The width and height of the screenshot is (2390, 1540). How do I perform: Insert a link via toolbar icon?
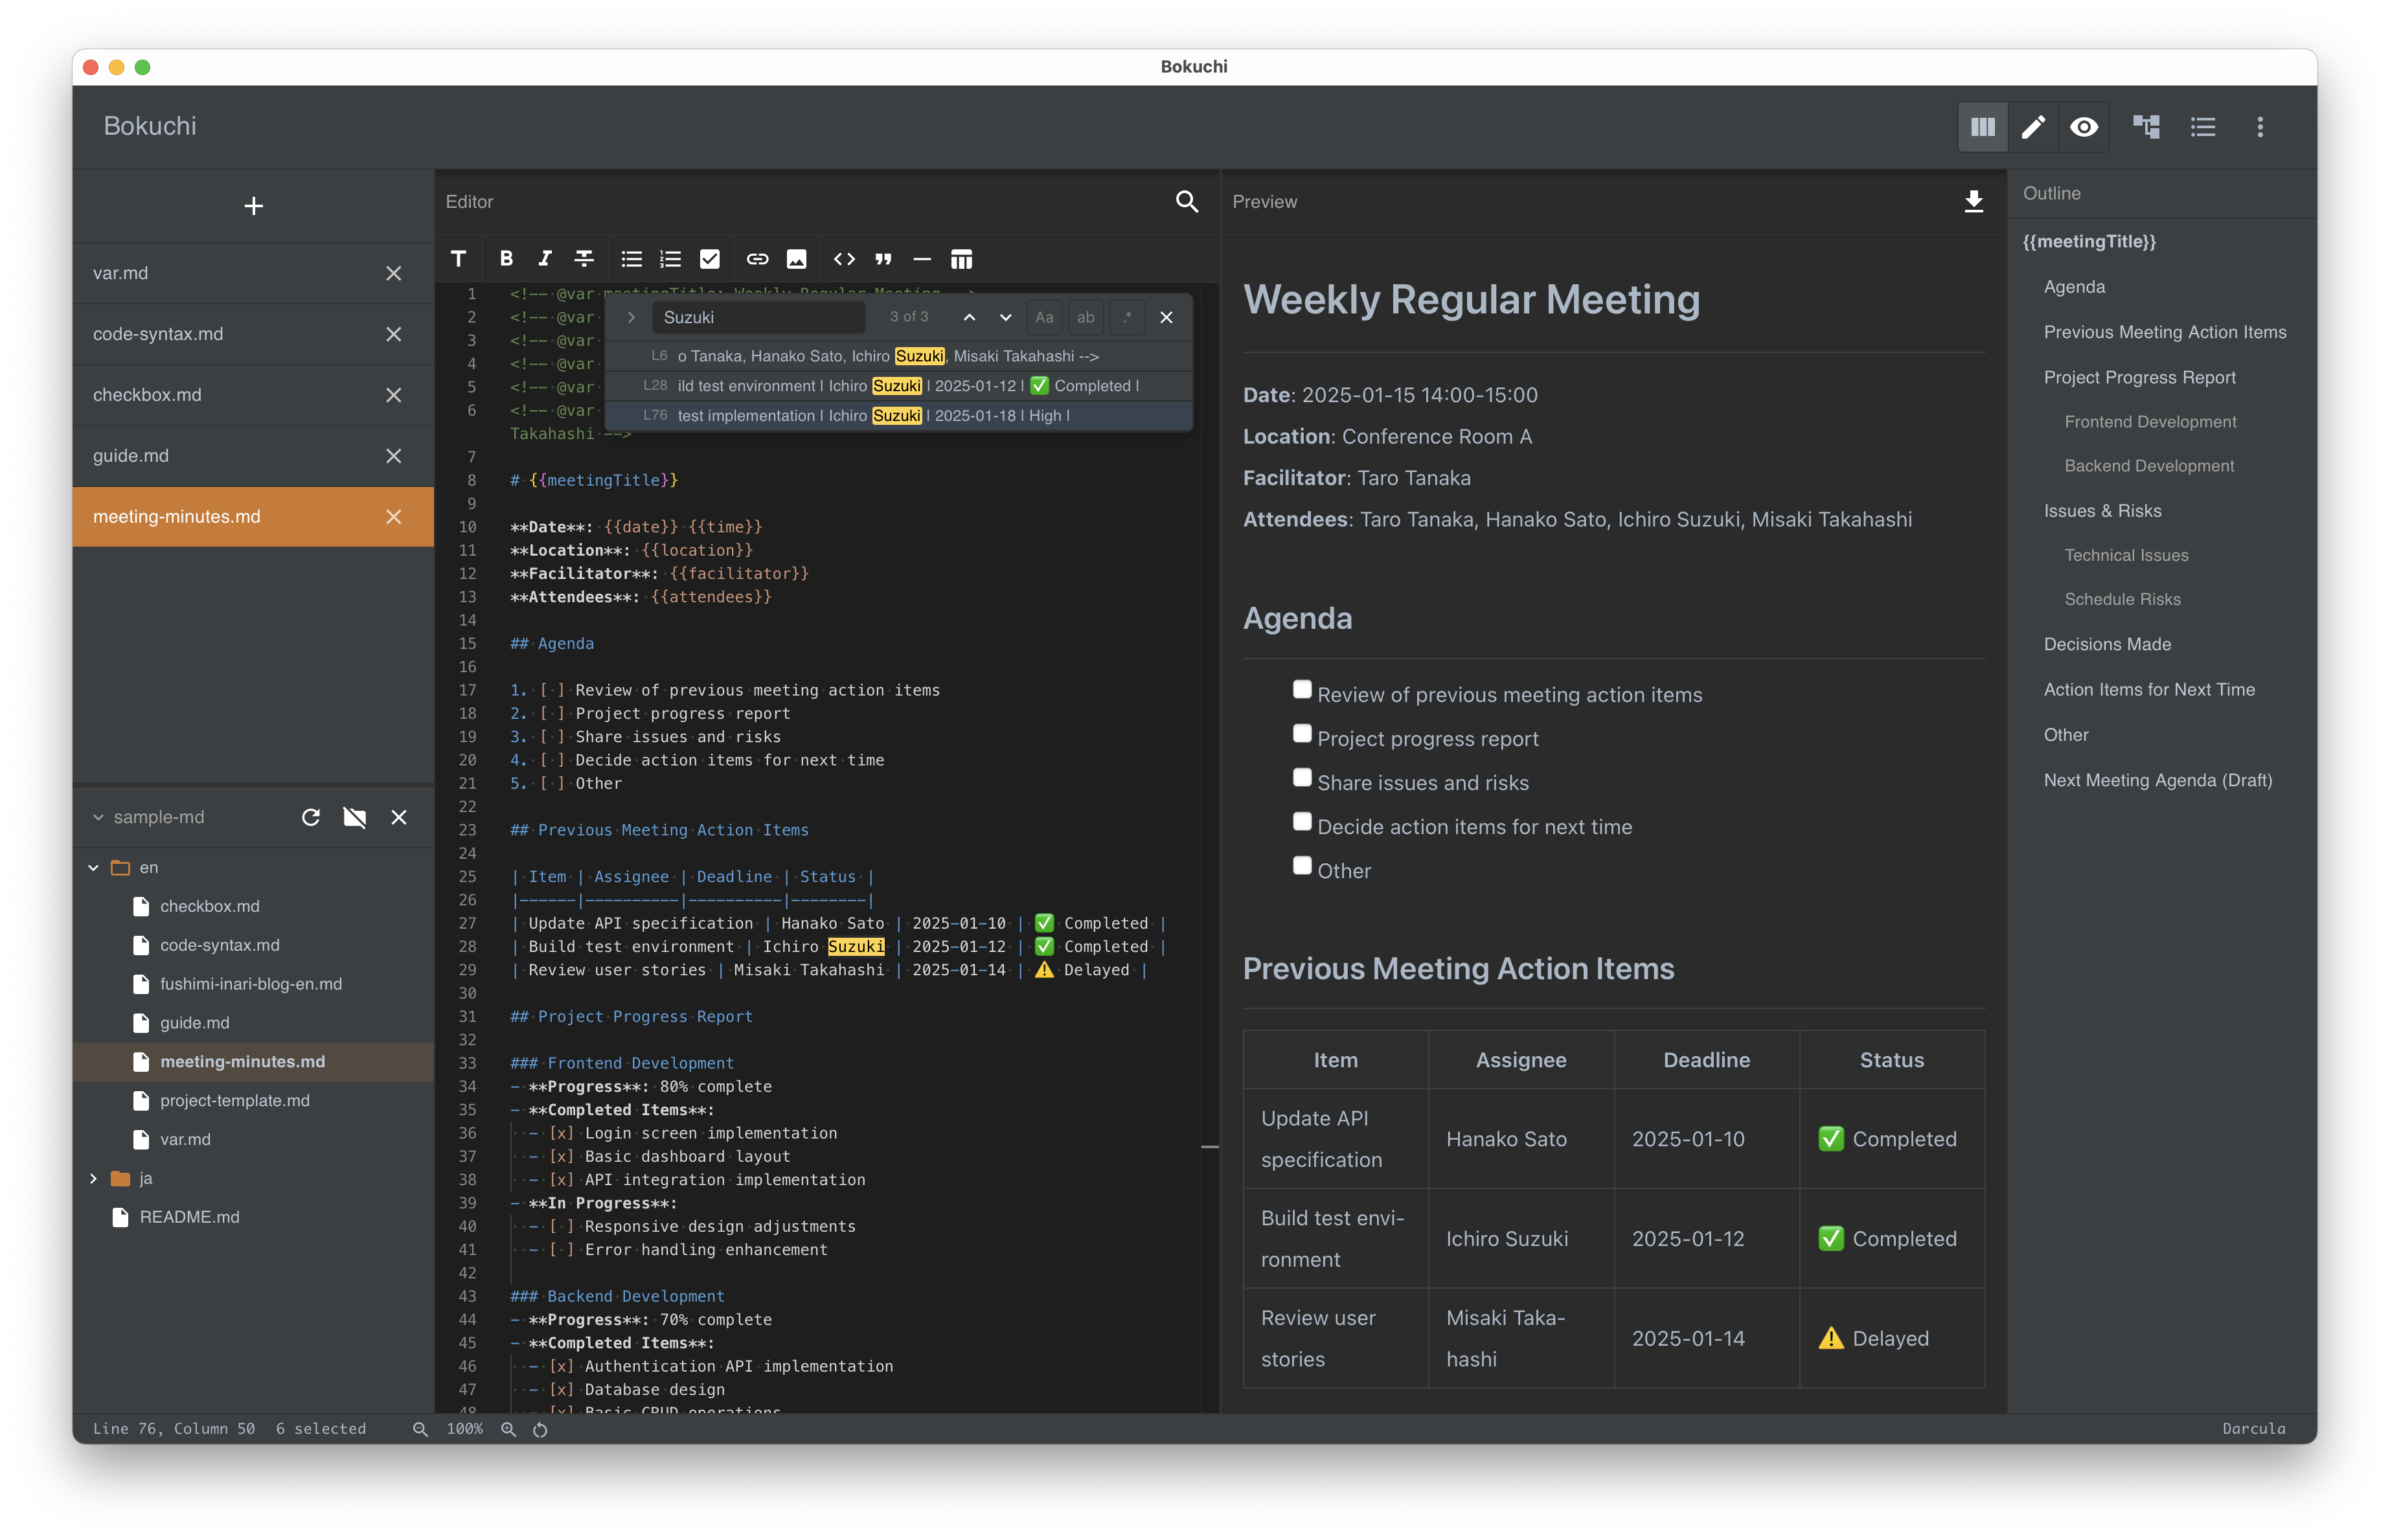tap(757, 259)
